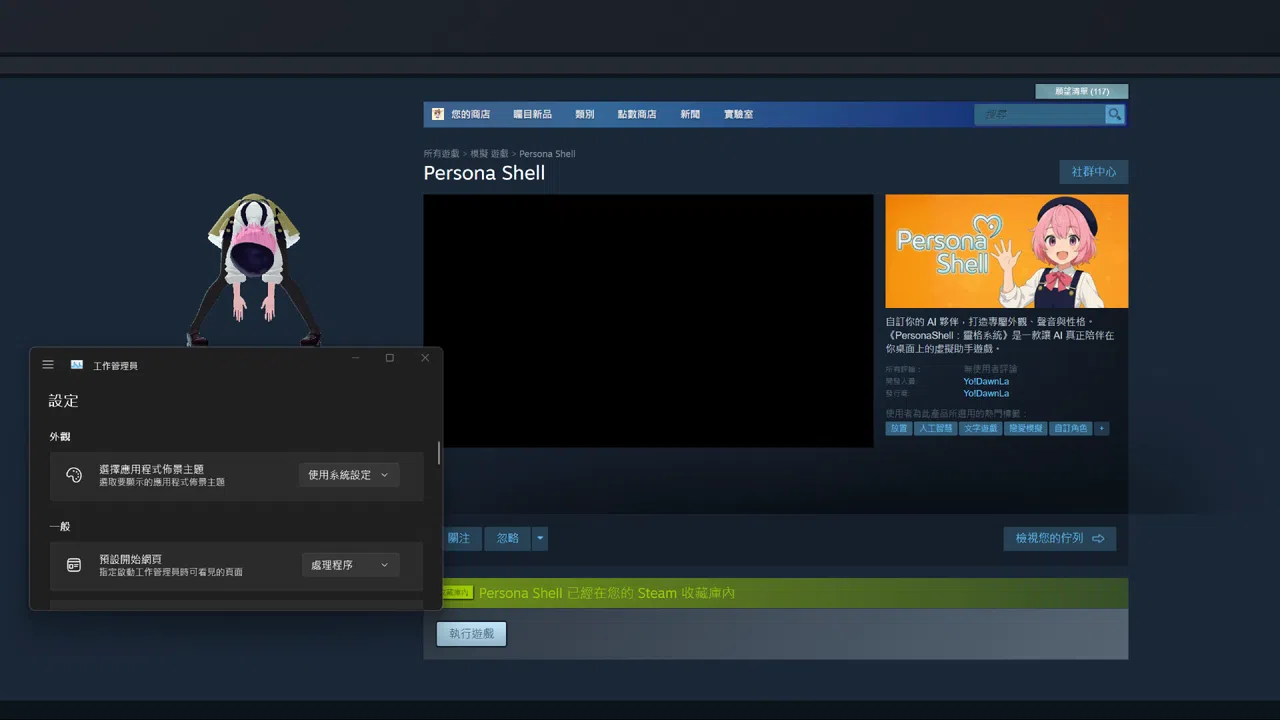Close the Task Manager window
1280x720 pixels.
point(425,358)
